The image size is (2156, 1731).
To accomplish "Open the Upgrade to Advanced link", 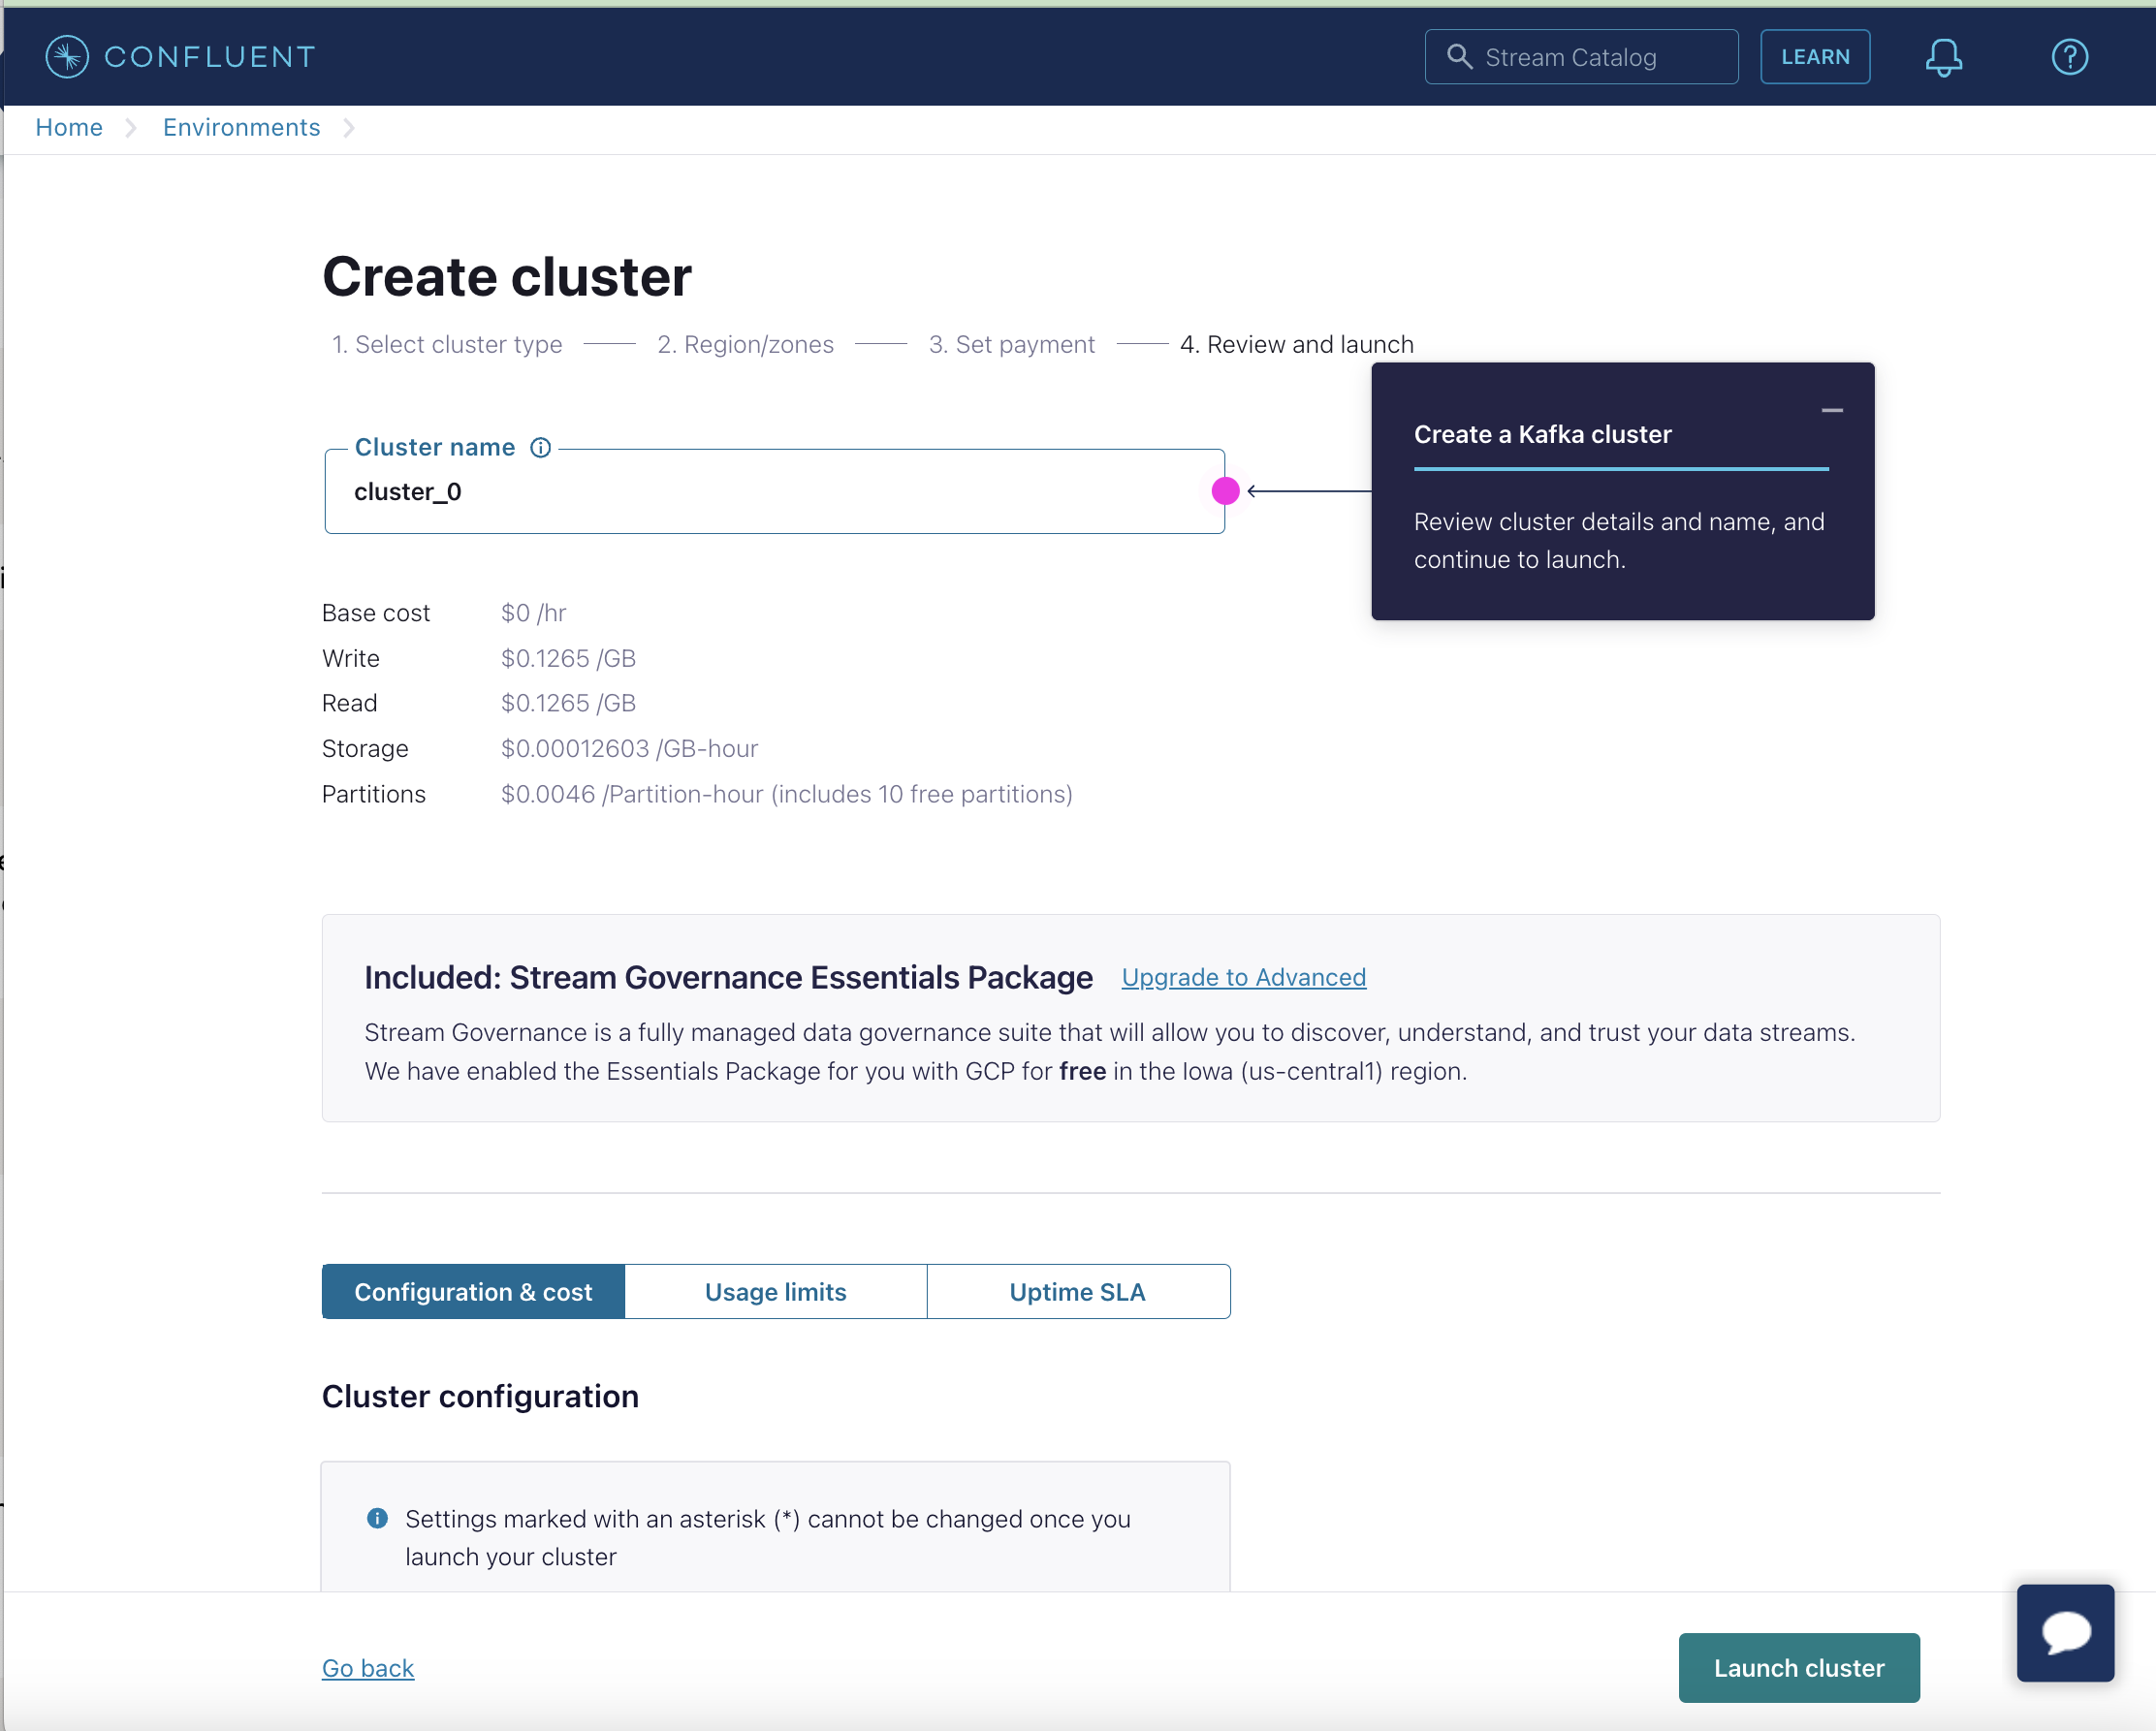I will point(1243,977).
